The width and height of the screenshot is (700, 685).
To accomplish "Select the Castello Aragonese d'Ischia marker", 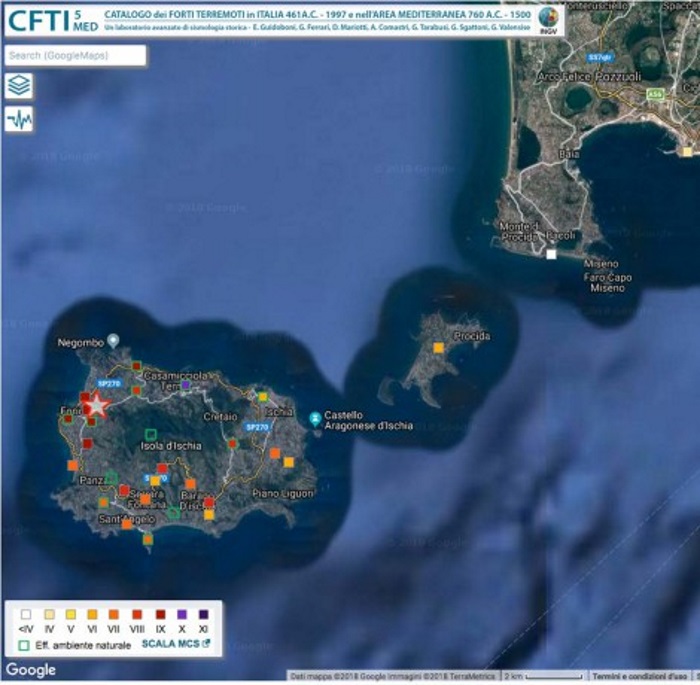I will 316,416.
